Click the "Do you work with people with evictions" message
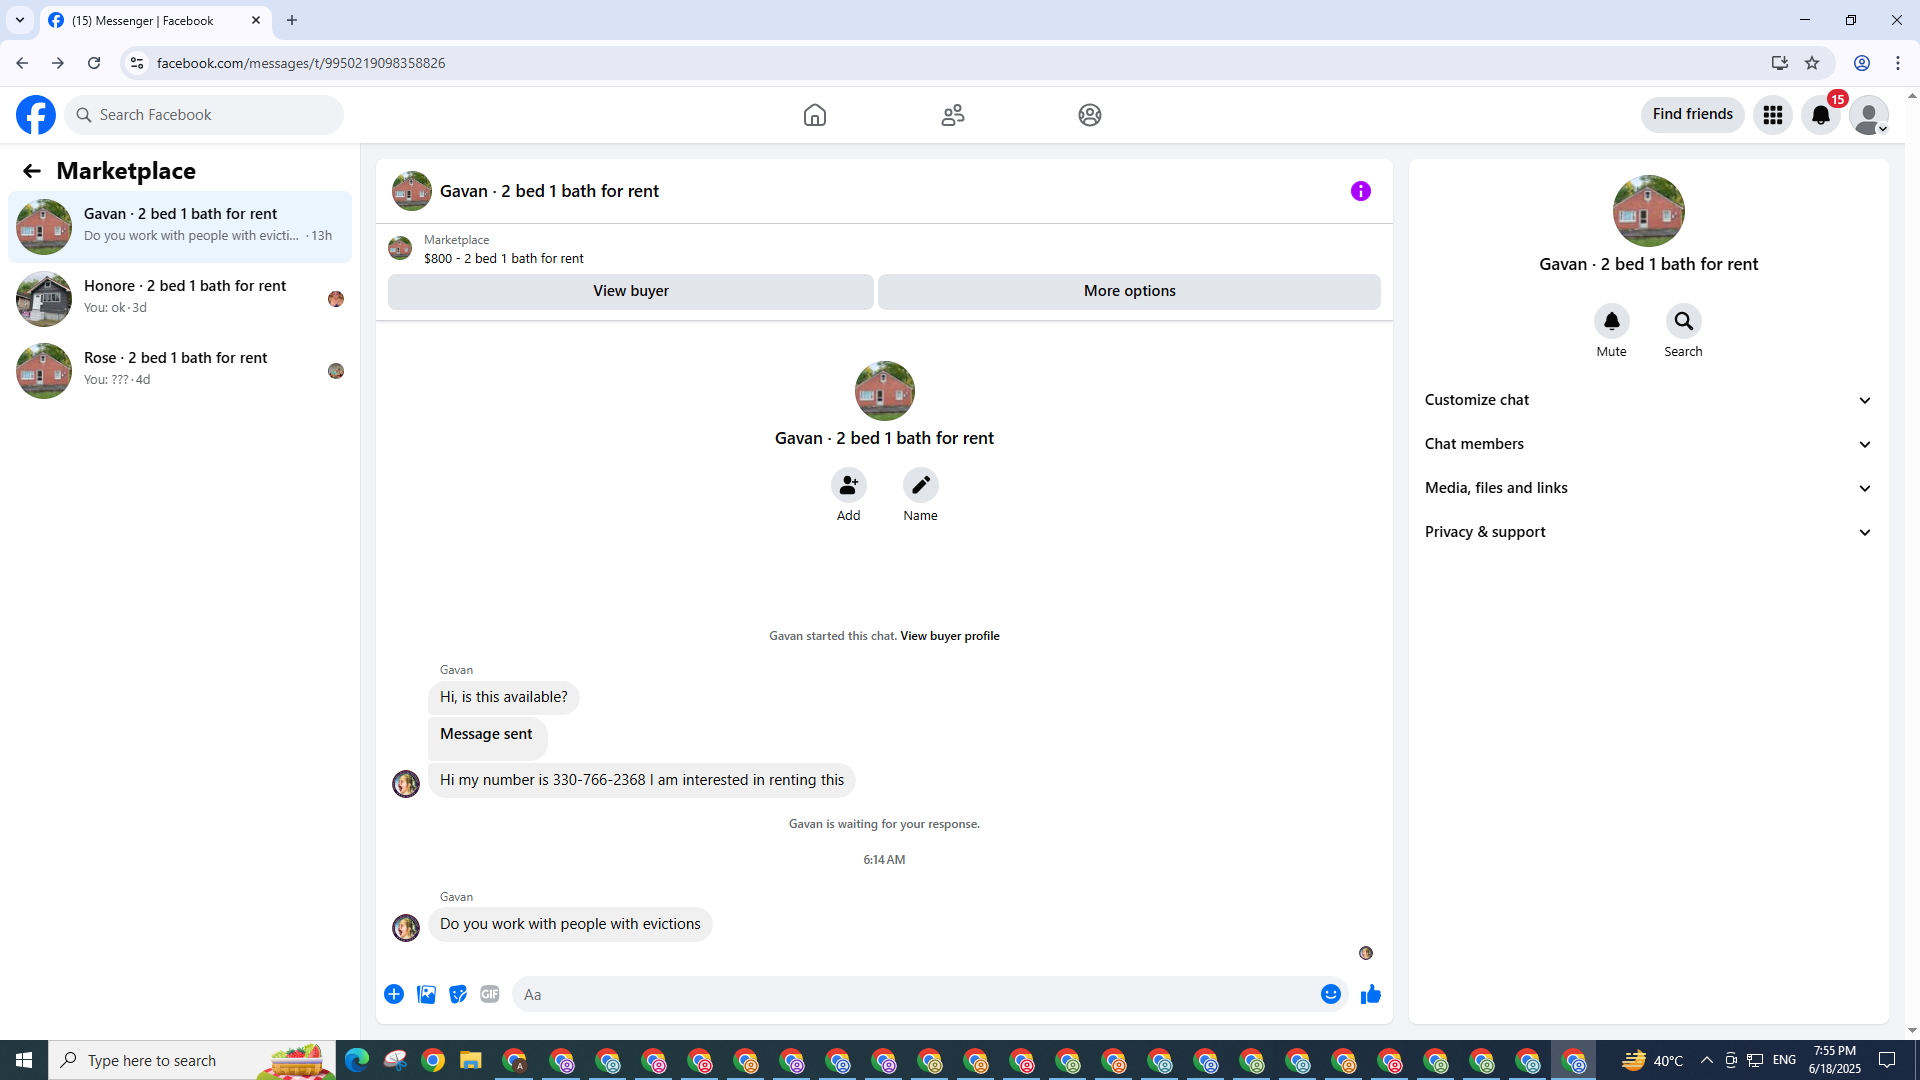 tap(570, 924)
